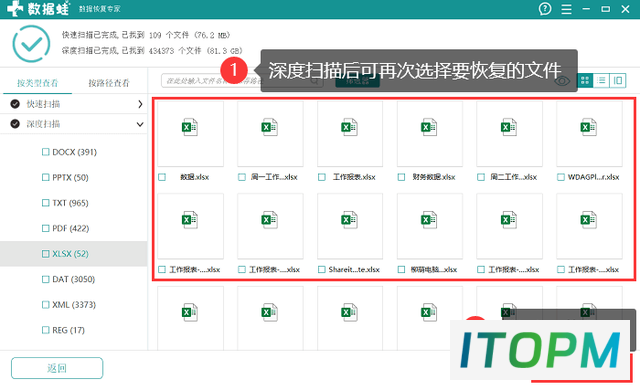Click the 财务数据.xlsx file name
This screenshot has height=390, width=640.
(x=434, y=177)
